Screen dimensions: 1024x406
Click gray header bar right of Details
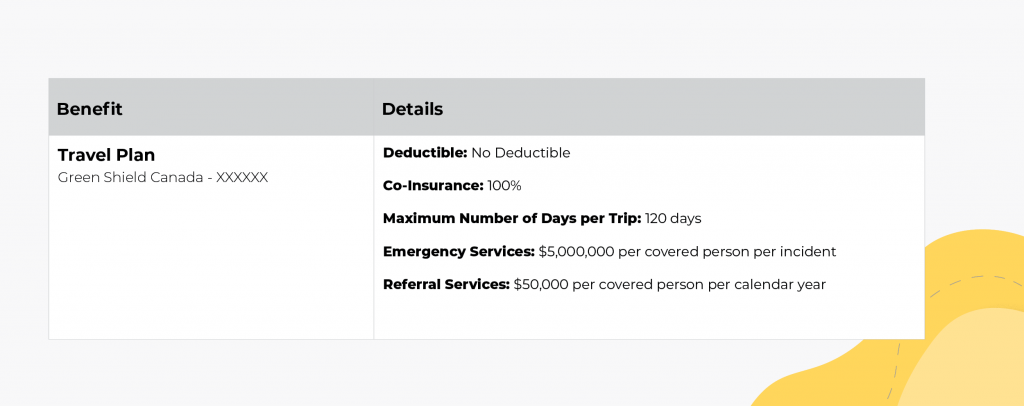[686, 107]
